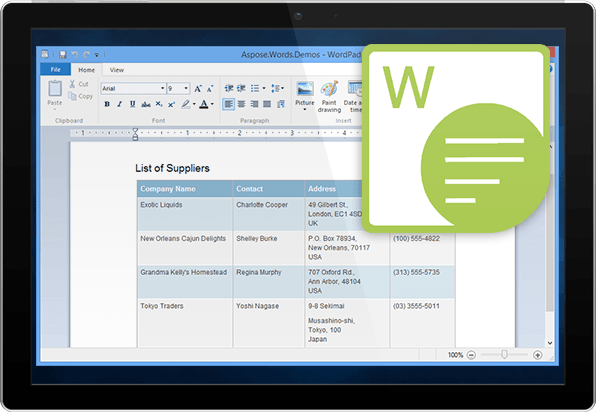Select Justify text alignment

(x=267, y=104)
